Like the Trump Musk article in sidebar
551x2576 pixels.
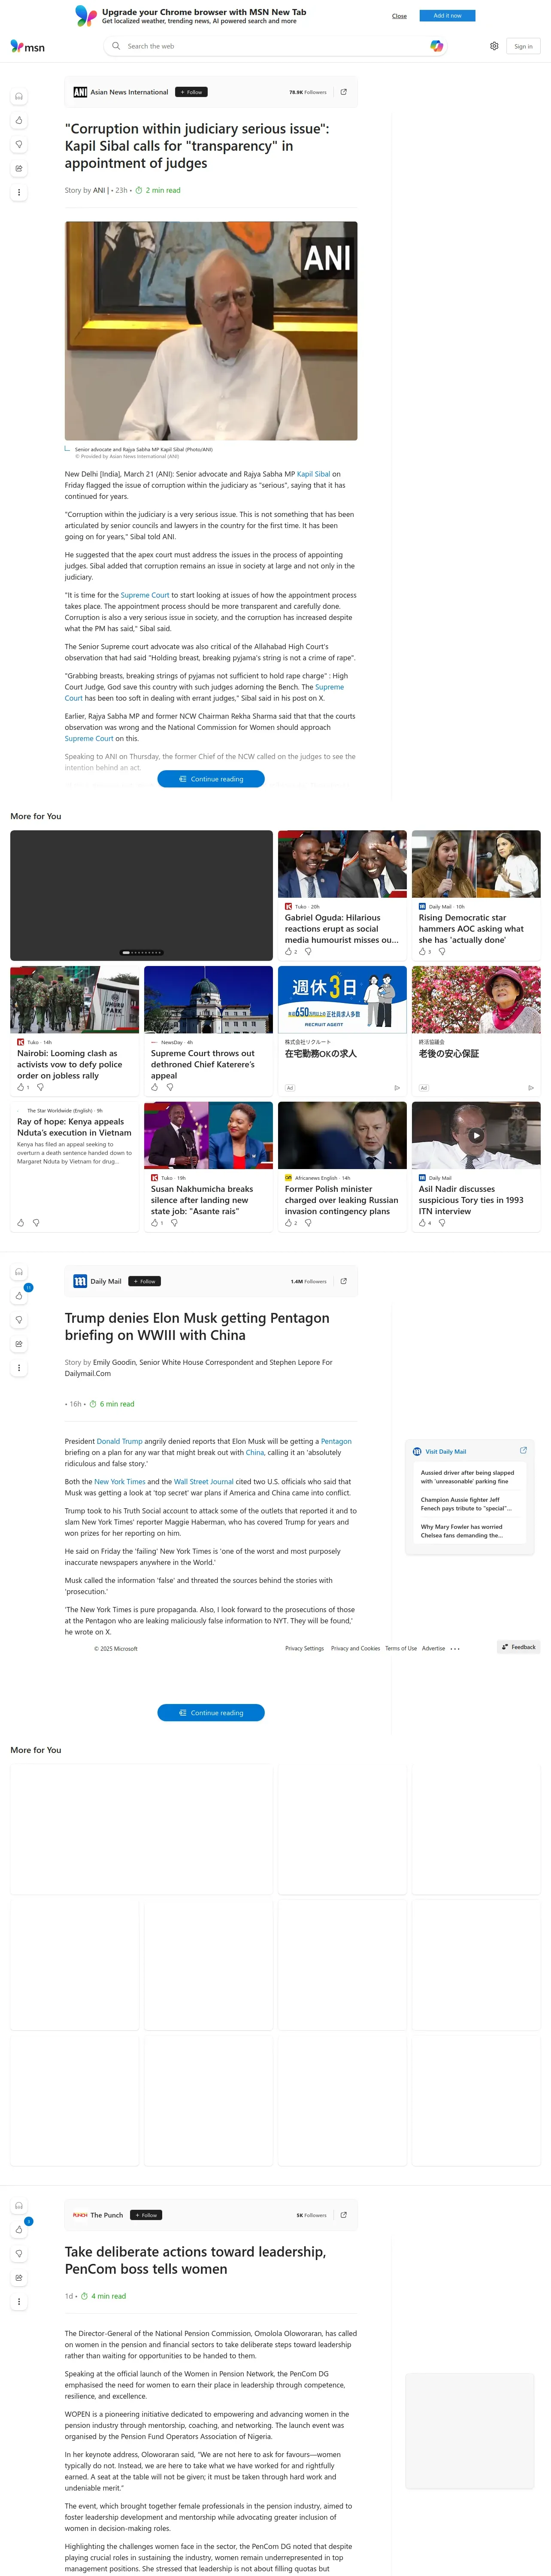click(x=19, y=1296)
